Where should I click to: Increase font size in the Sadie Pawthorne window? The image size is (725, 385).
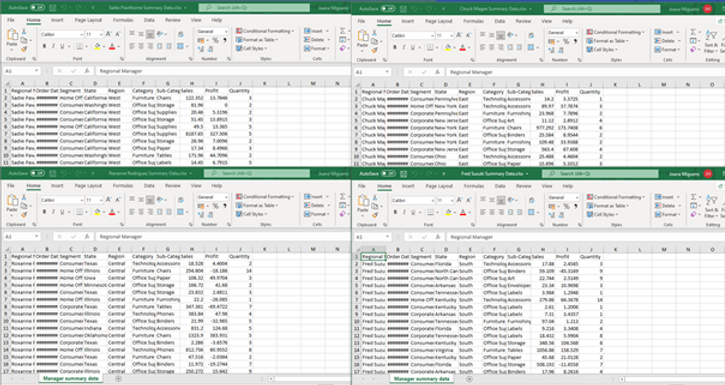(x=109, y=34)
